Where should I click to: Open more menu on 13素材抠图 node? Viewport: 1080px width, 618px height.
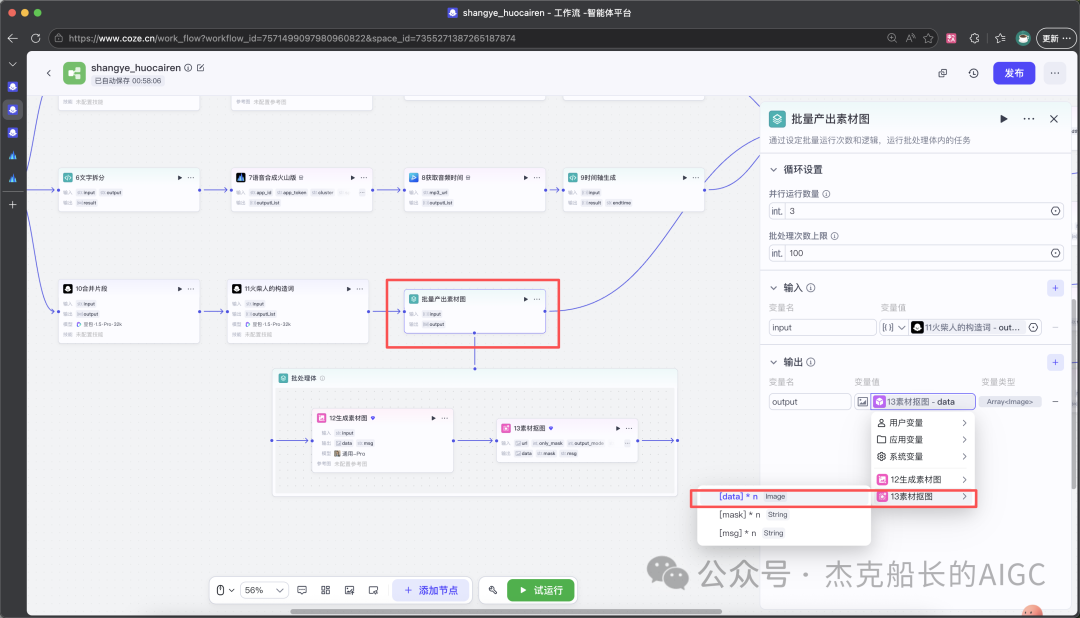pyautogui.click(x=629, y=429)
